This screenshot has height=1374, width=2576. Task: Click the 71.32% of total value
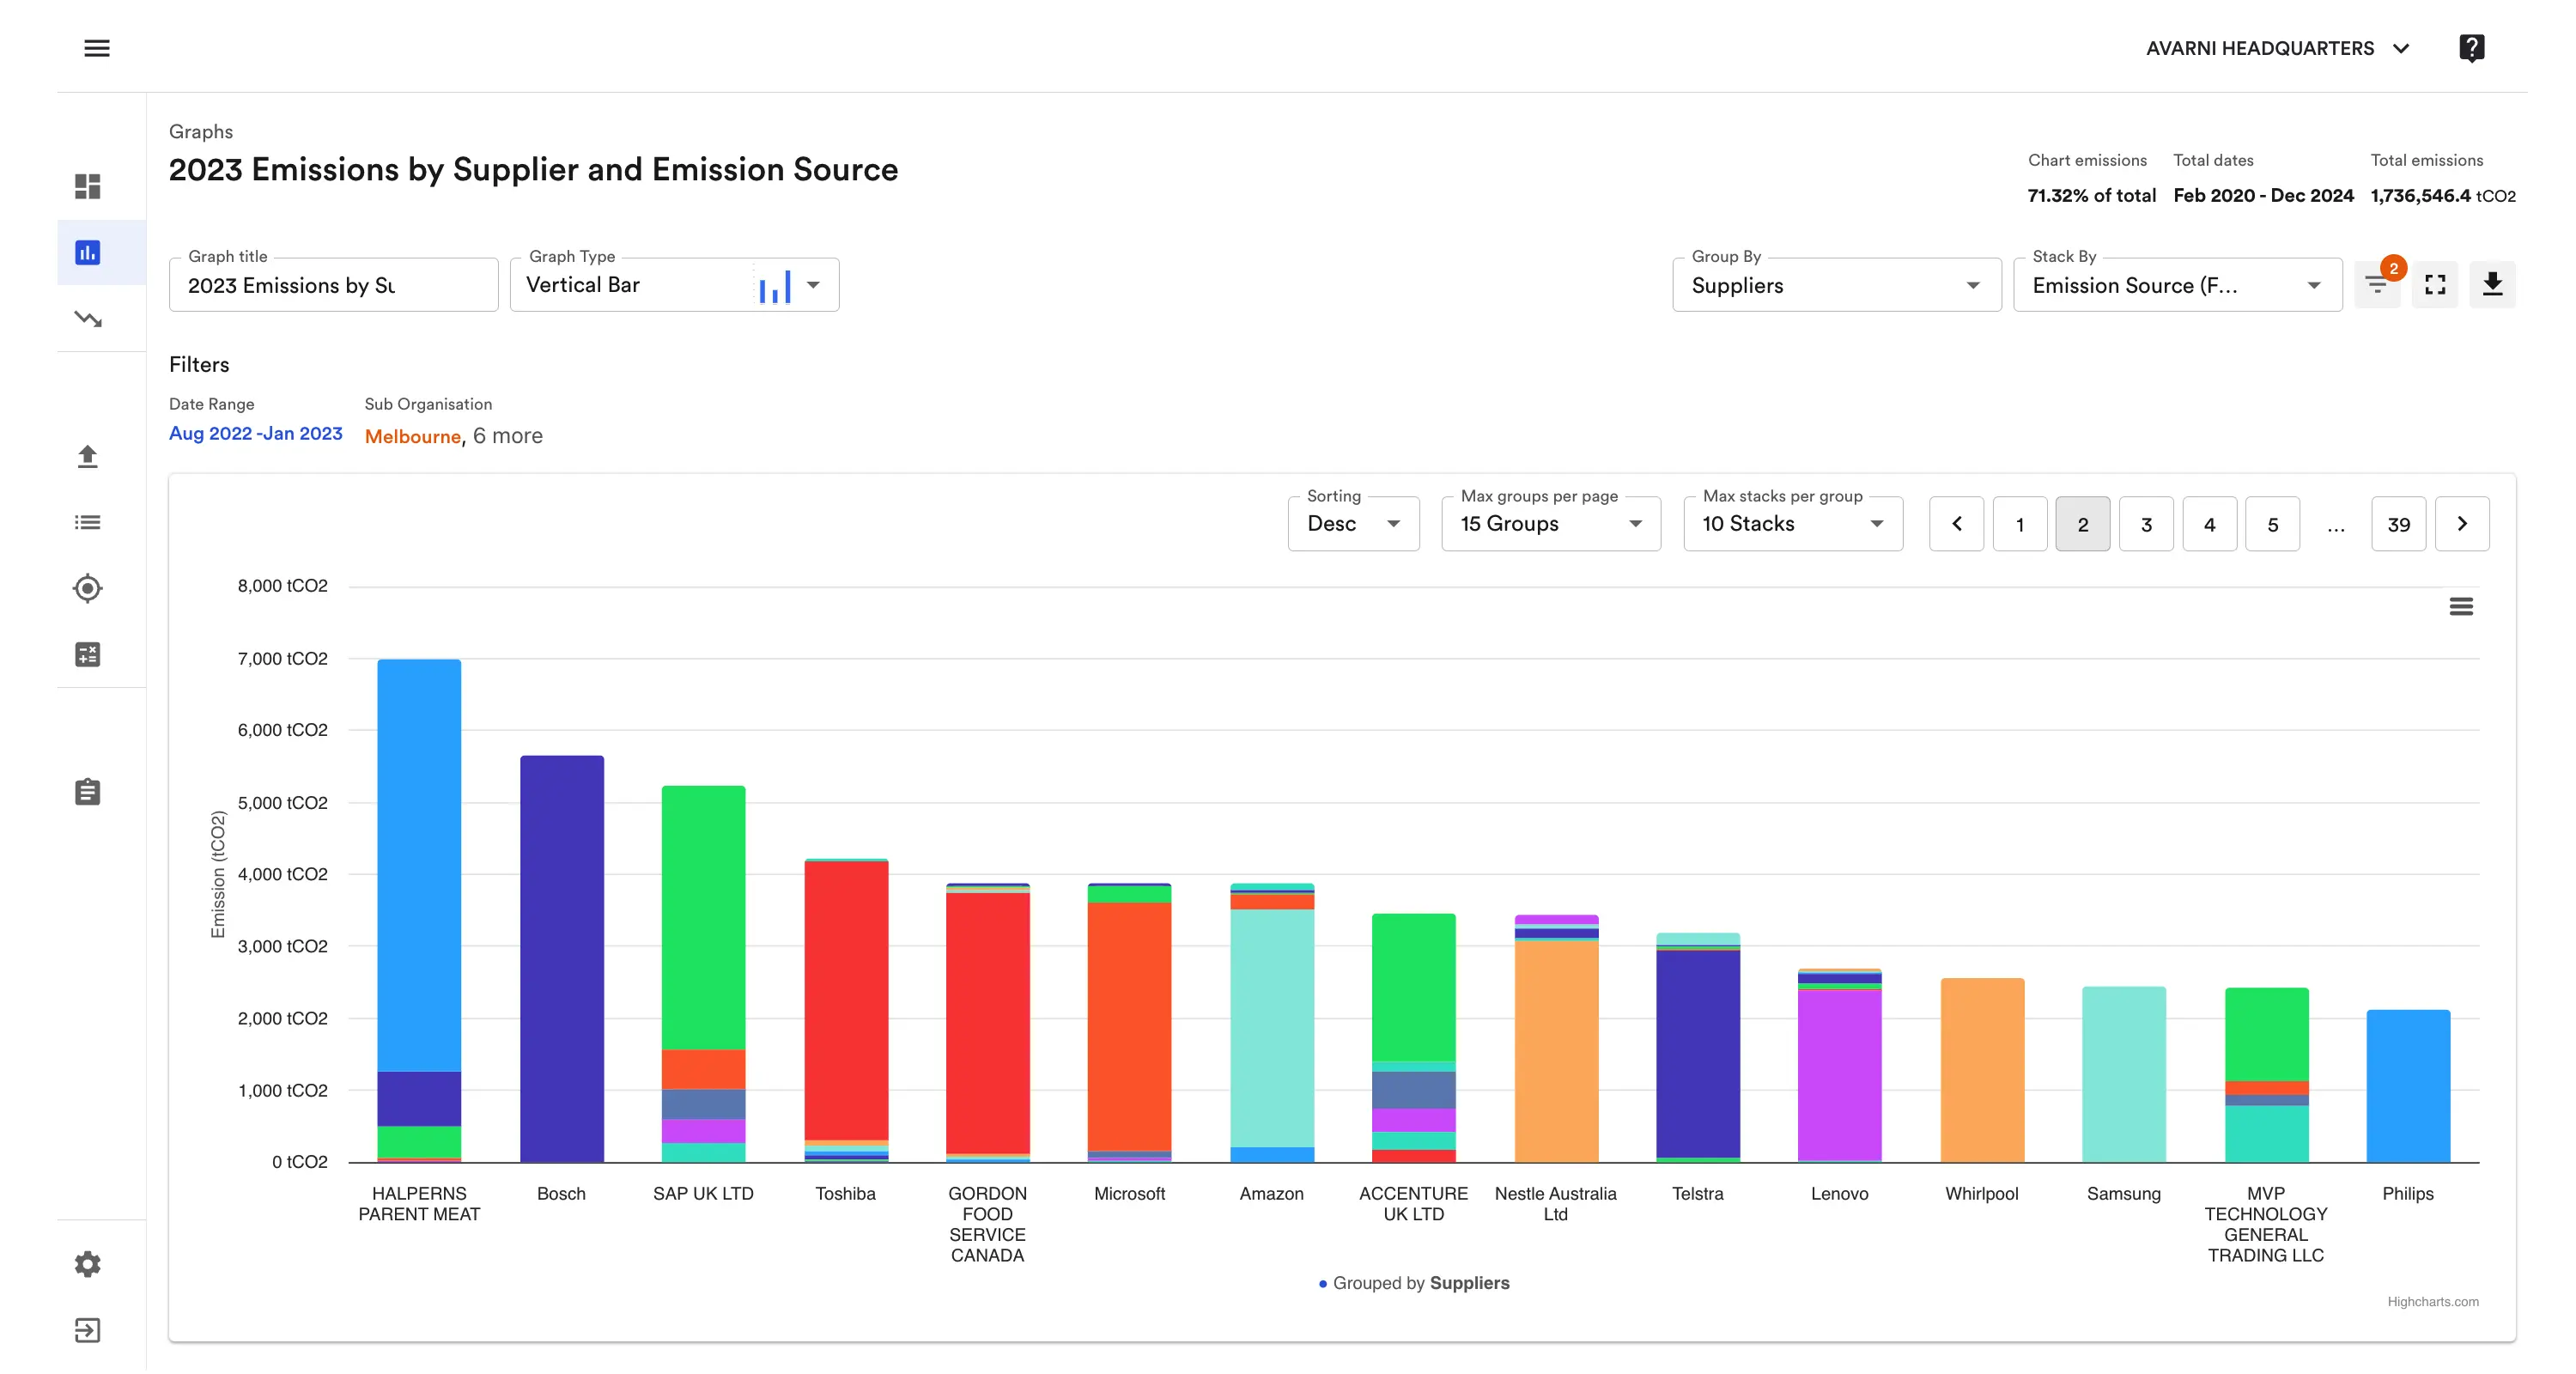click(x=2091, y=196)
